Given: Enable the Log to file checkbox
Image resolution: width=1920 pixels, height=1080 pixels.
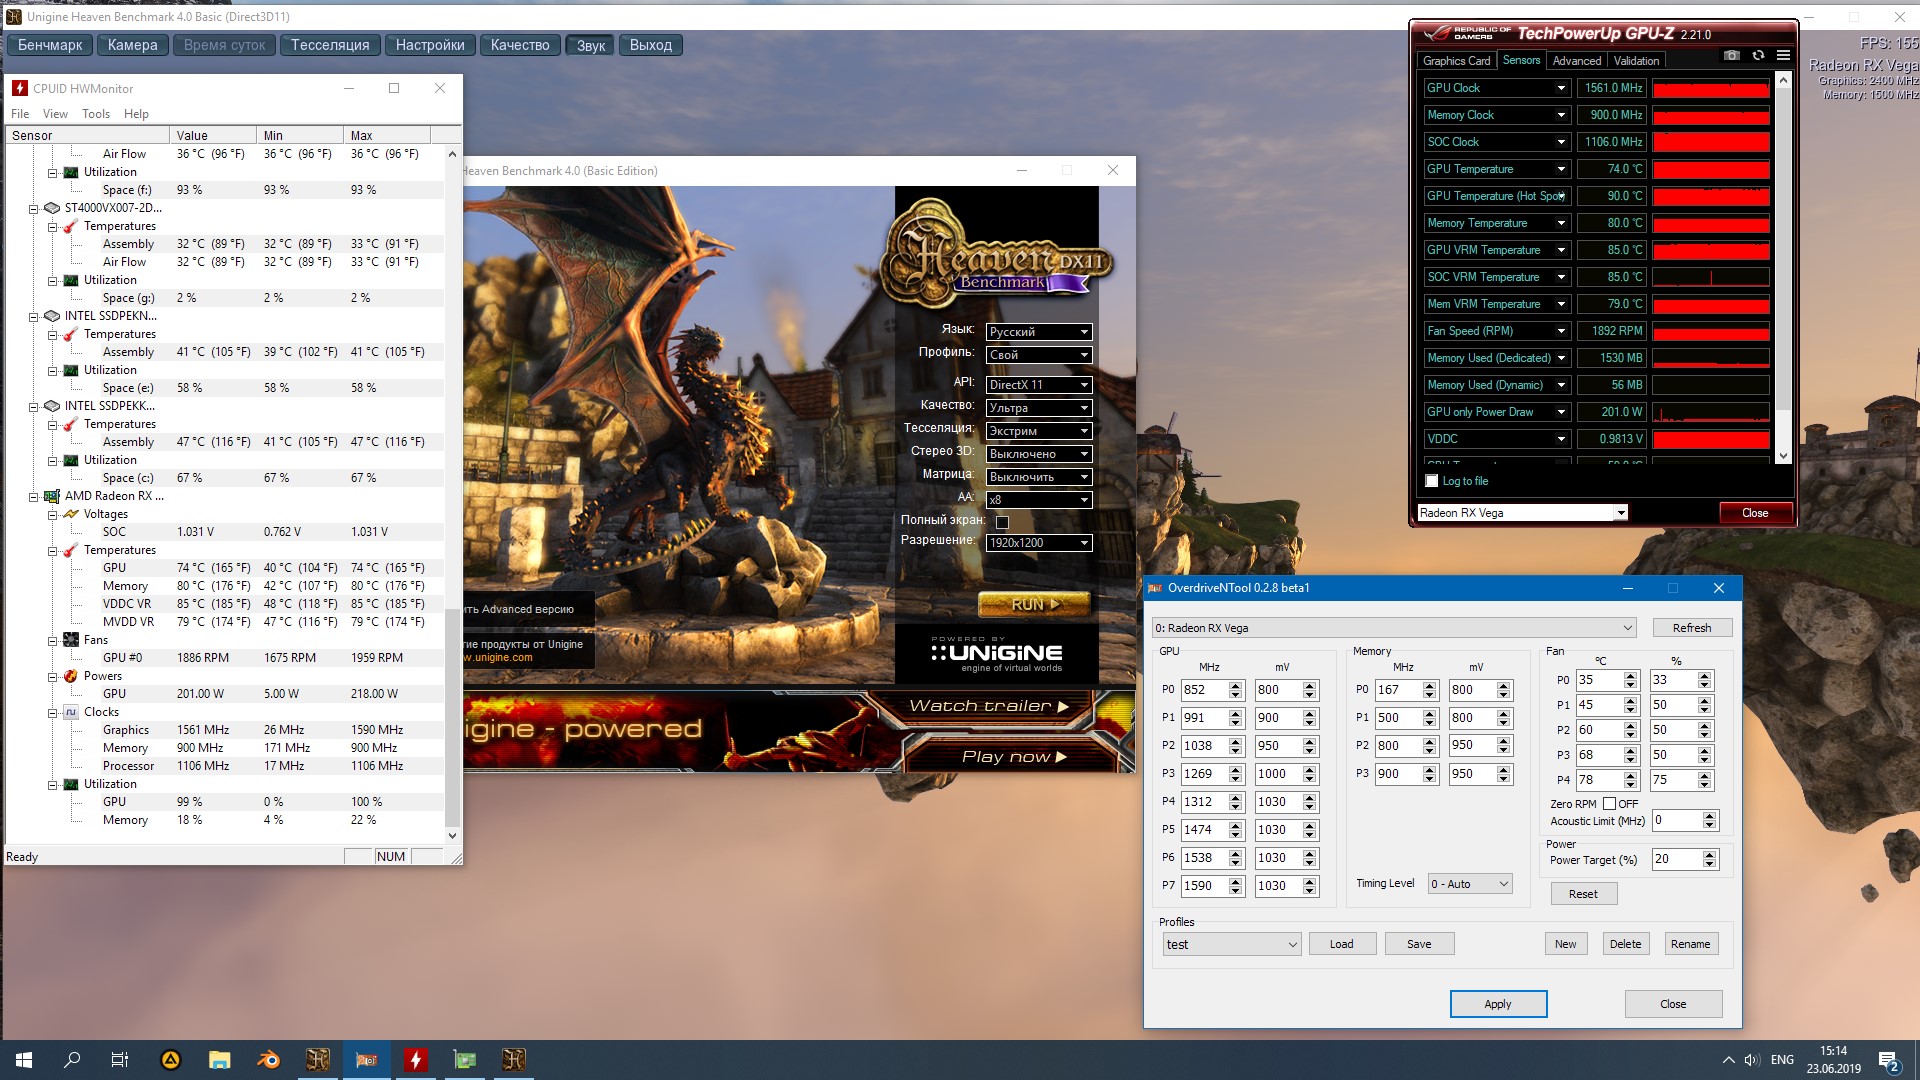Looking at the screenshot, I should click(x=1432, y=481).
